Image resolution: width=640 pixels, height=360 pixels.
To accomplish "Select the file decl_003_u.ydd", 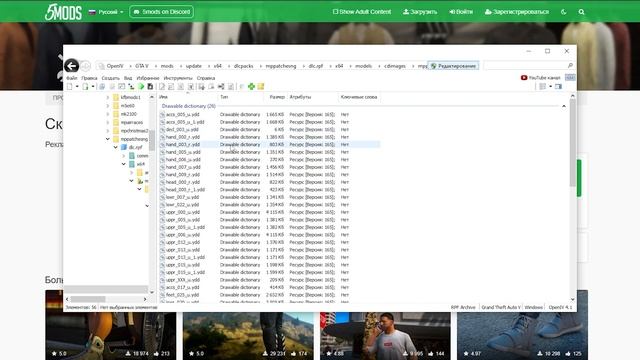I will tap(182, 129).
